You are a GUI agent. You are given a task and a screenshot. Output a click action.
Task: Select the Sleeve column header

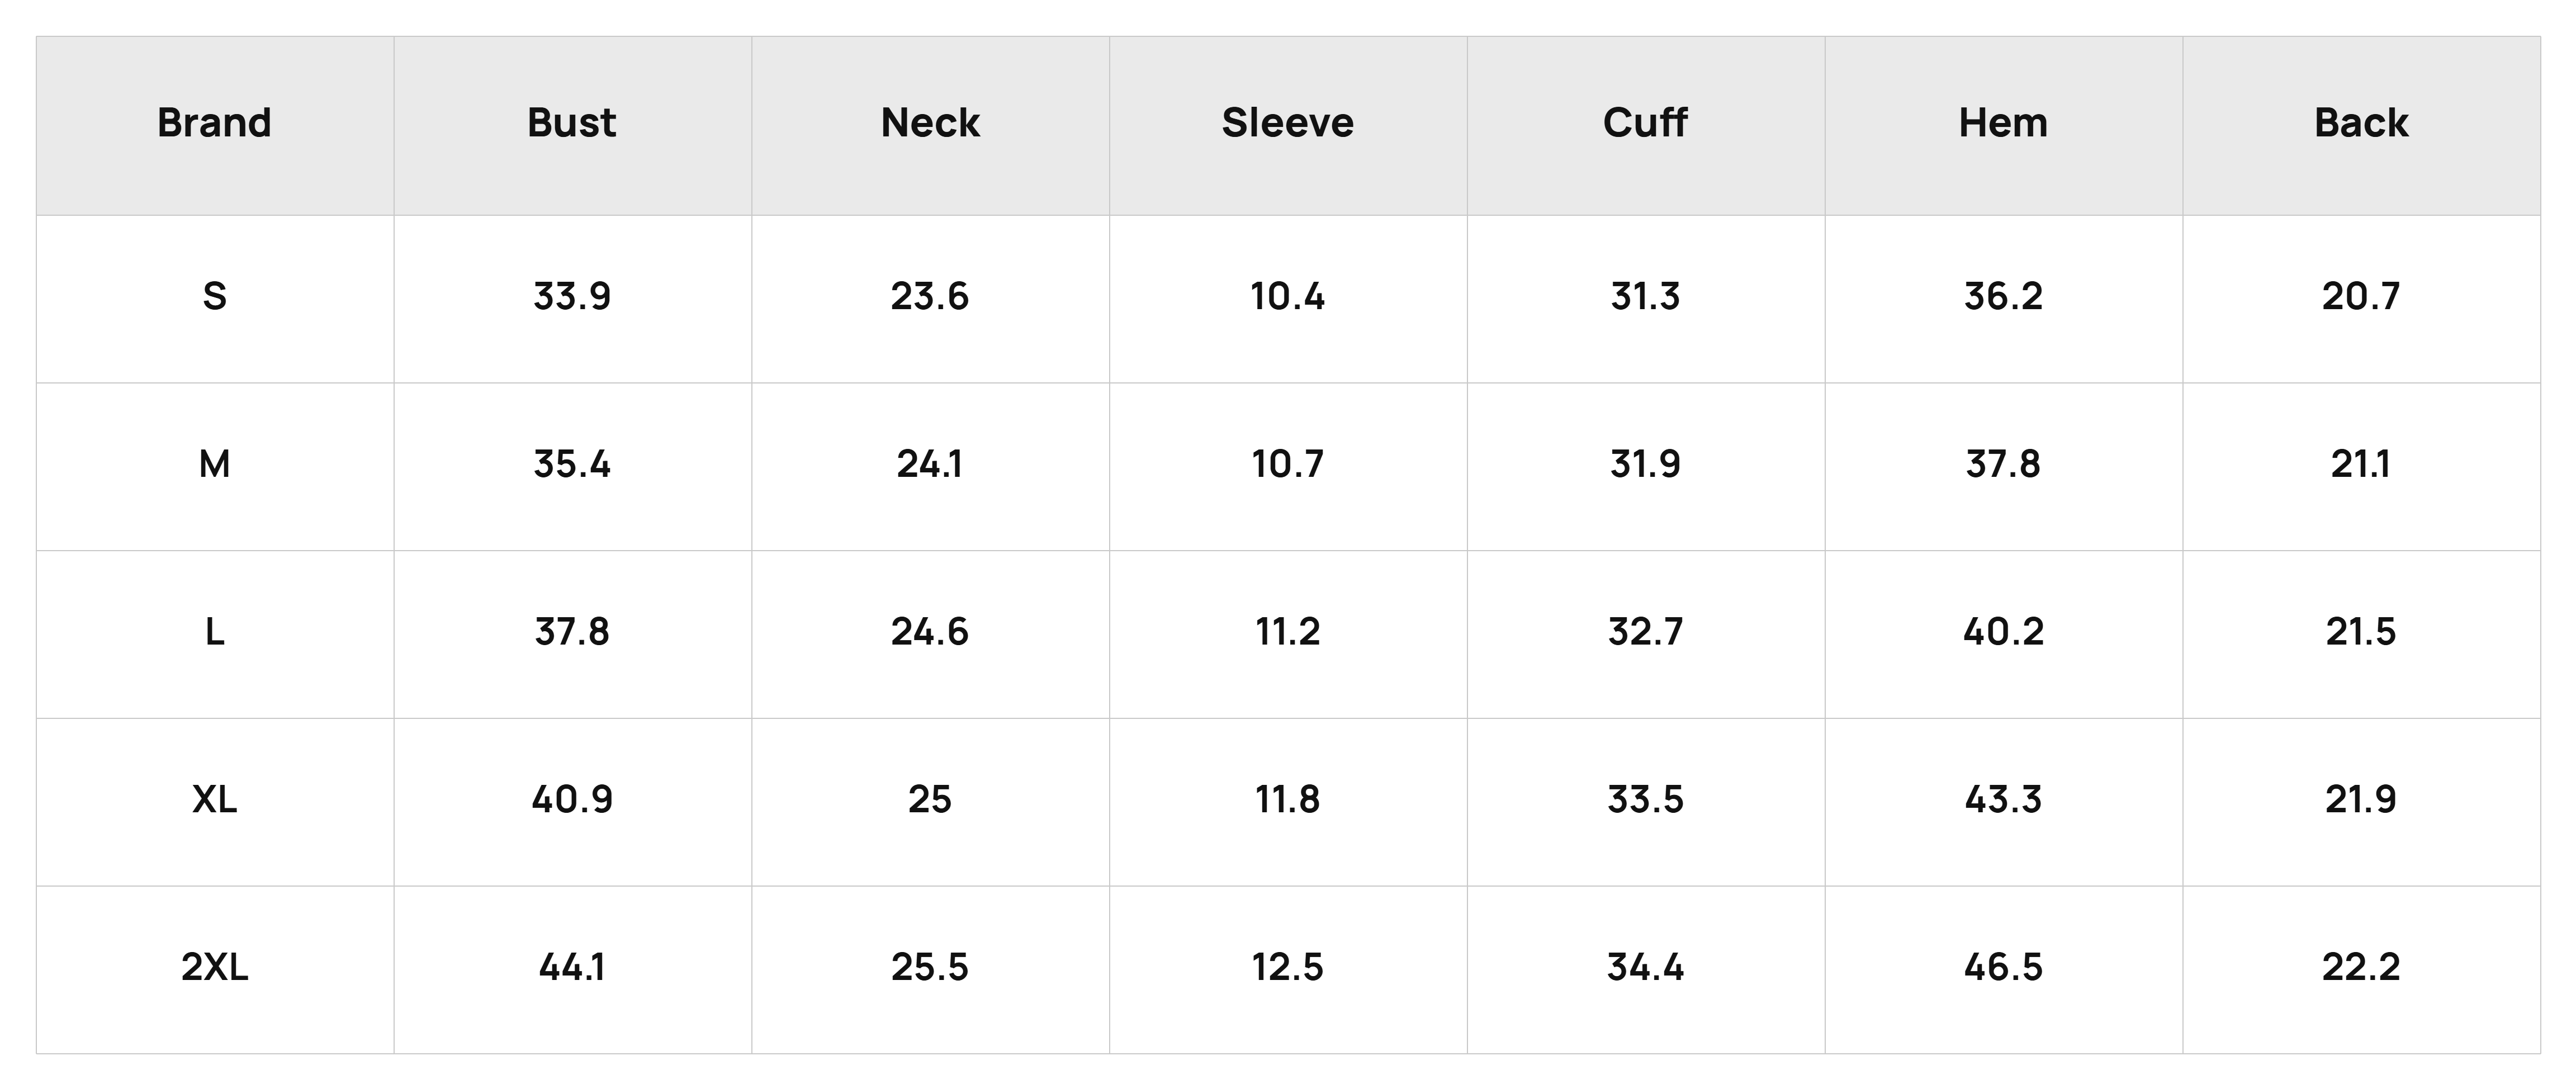(1288, 123)
